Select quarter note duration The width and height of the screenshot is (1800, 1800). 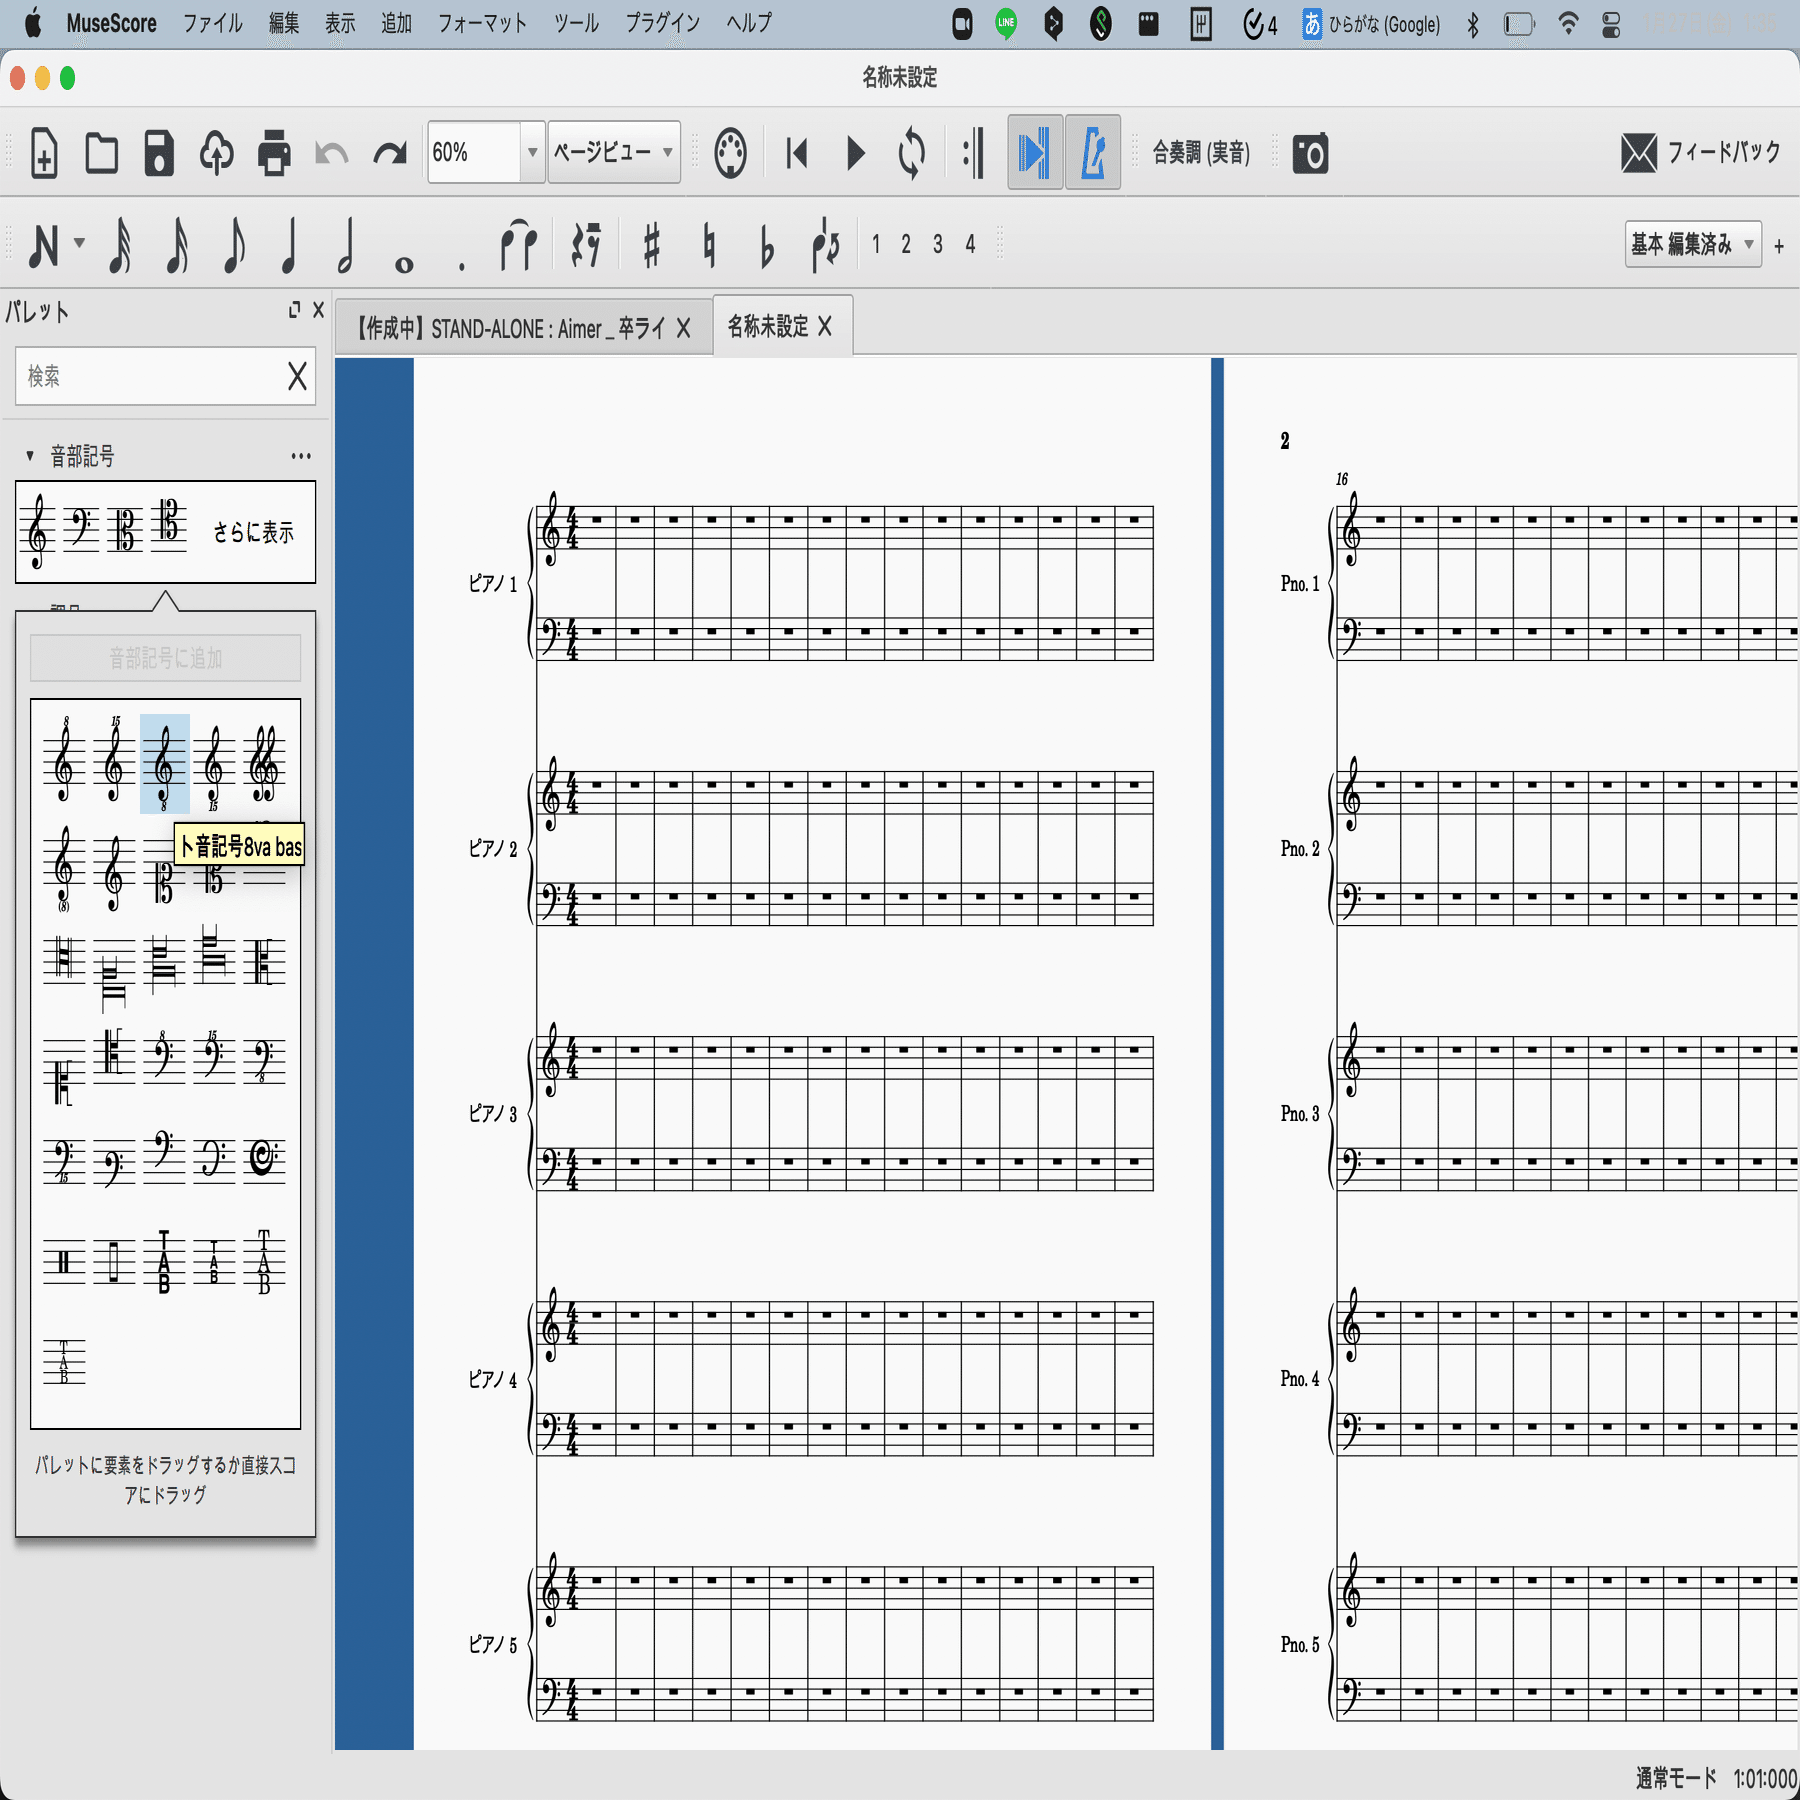(x=290, y=246)
